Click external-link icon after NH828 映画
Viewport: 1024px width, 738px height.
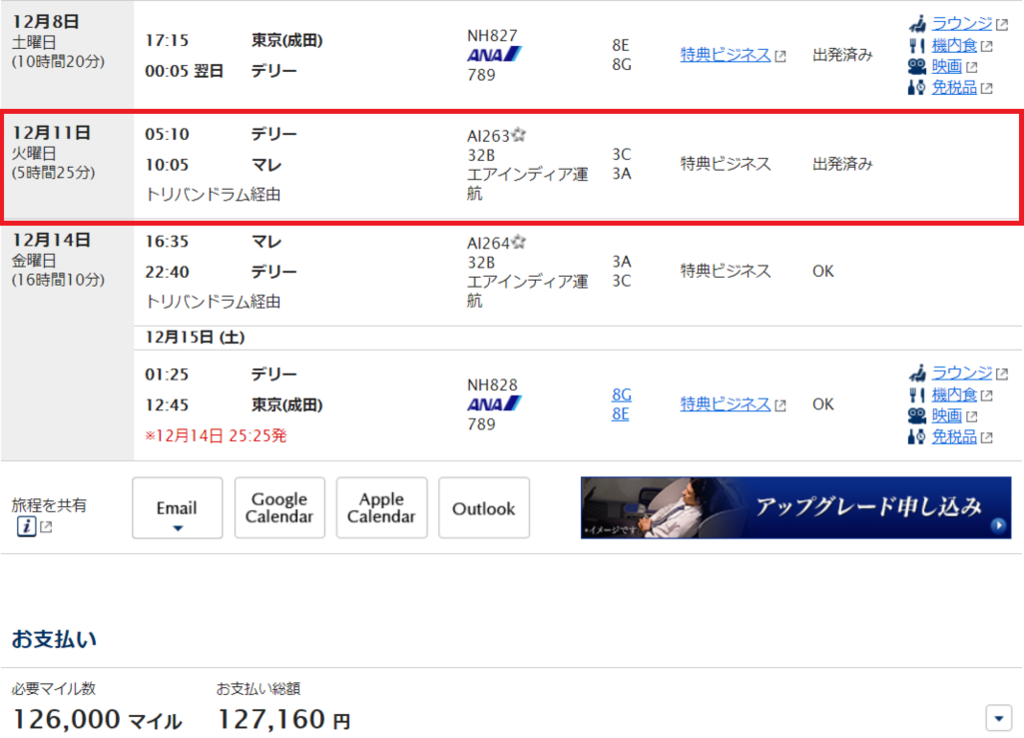coord(971,417)
